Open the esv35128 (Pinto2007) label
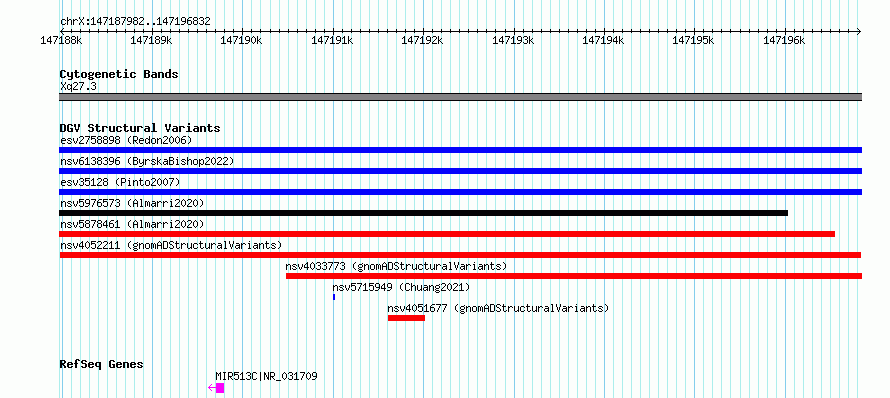Image resolution: width=890 pixels, height=398 pixels. pyautogui.click(x=120, y=182)
